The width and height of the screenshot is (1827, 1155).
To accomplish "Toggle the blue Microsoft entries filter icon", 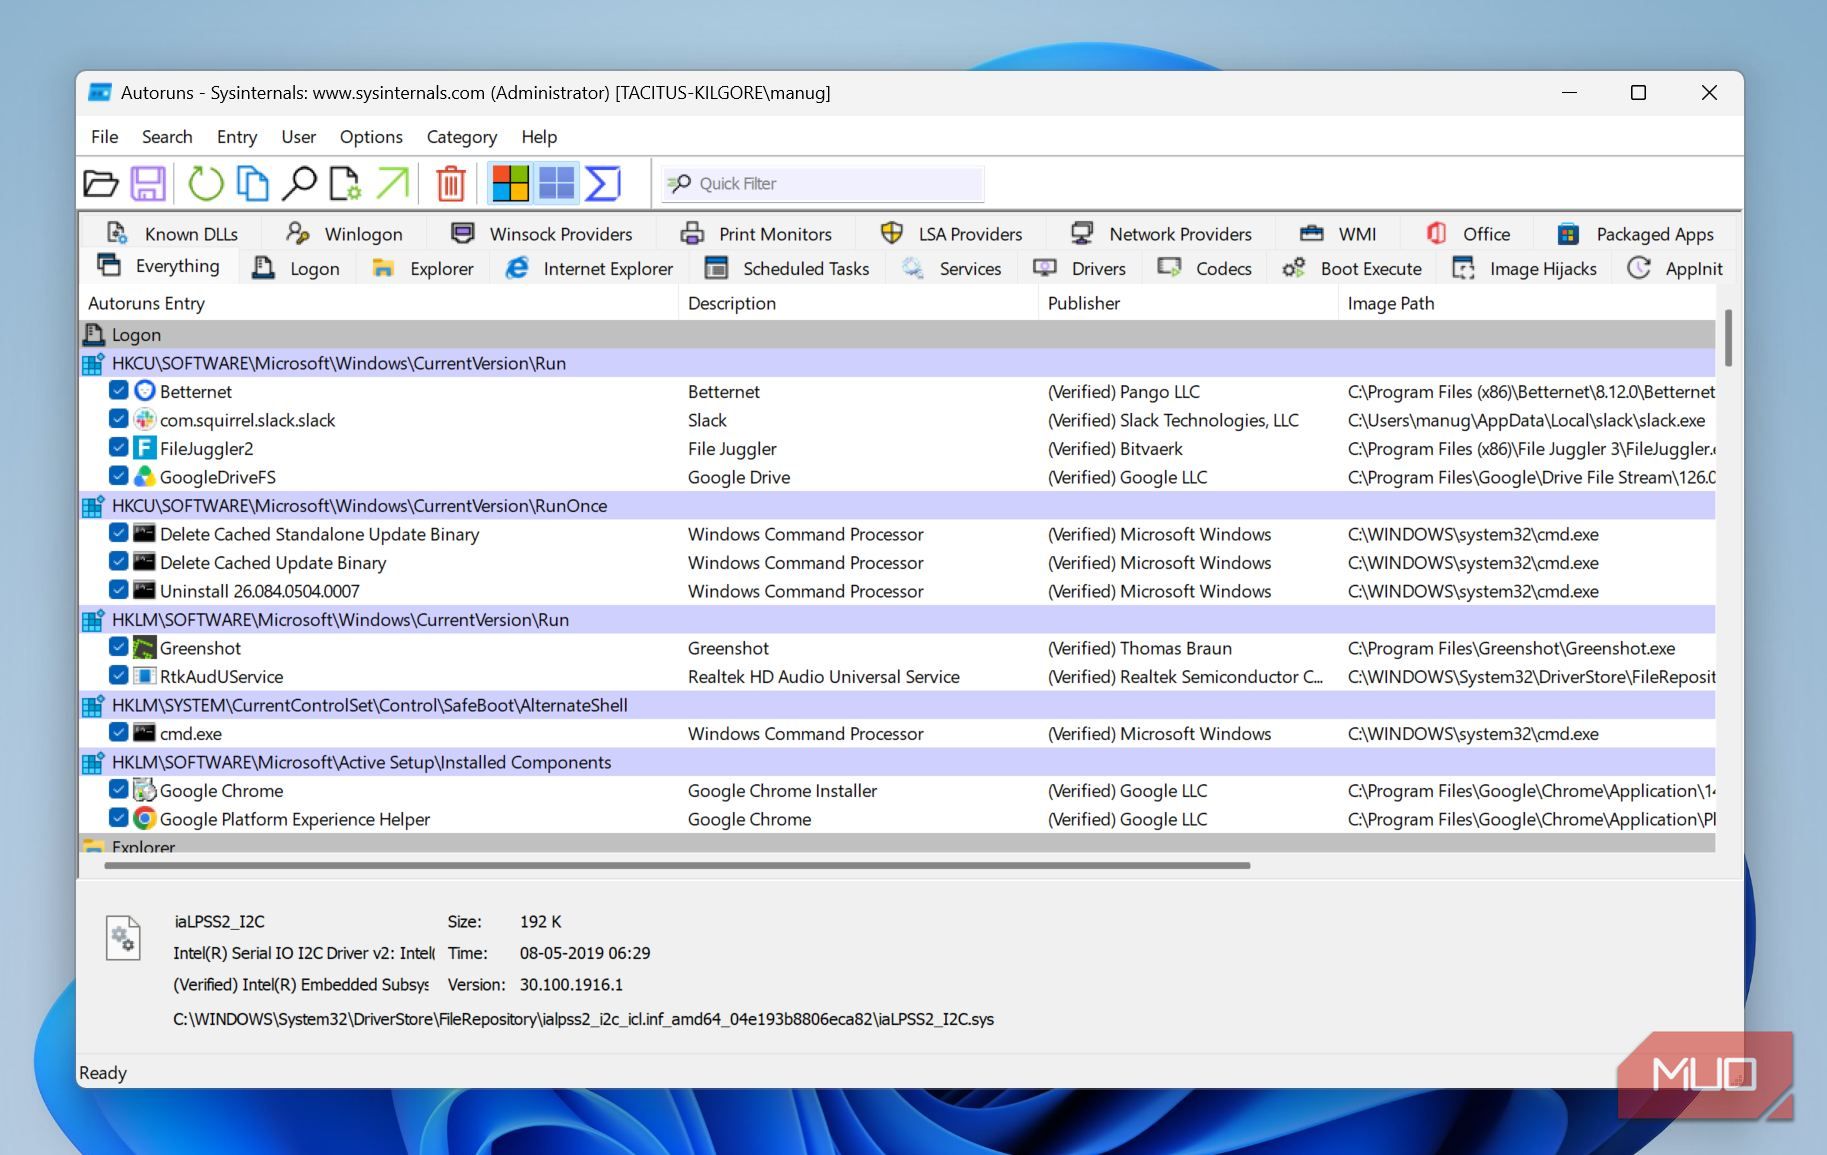I will point(556,183).
